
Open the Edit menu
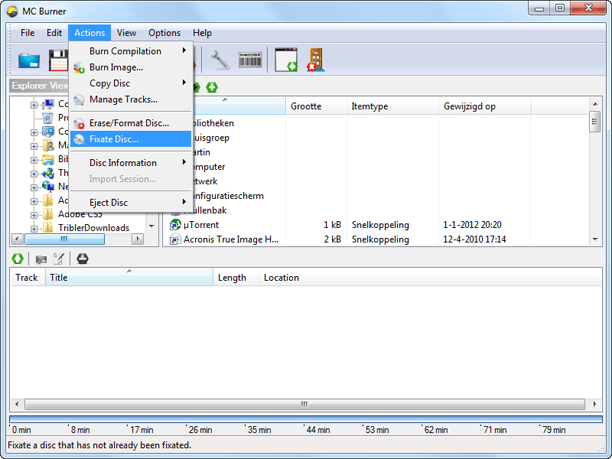[54, 33]
